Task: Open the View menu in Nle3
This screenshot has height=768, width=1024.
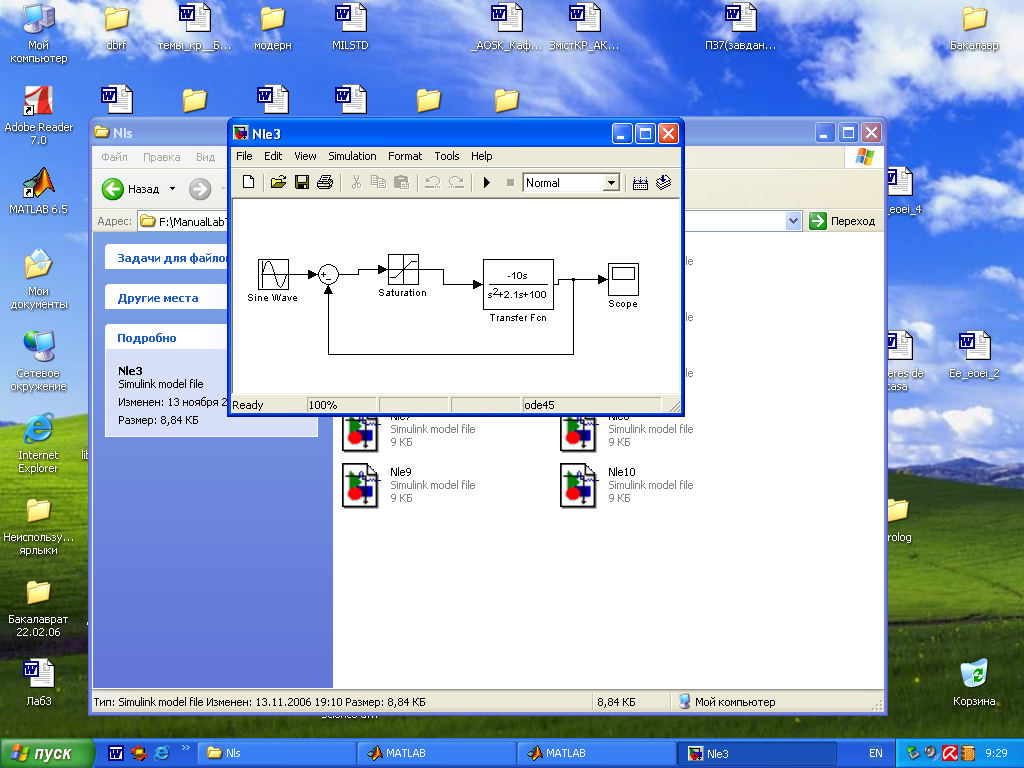Action: pos(305,156)
